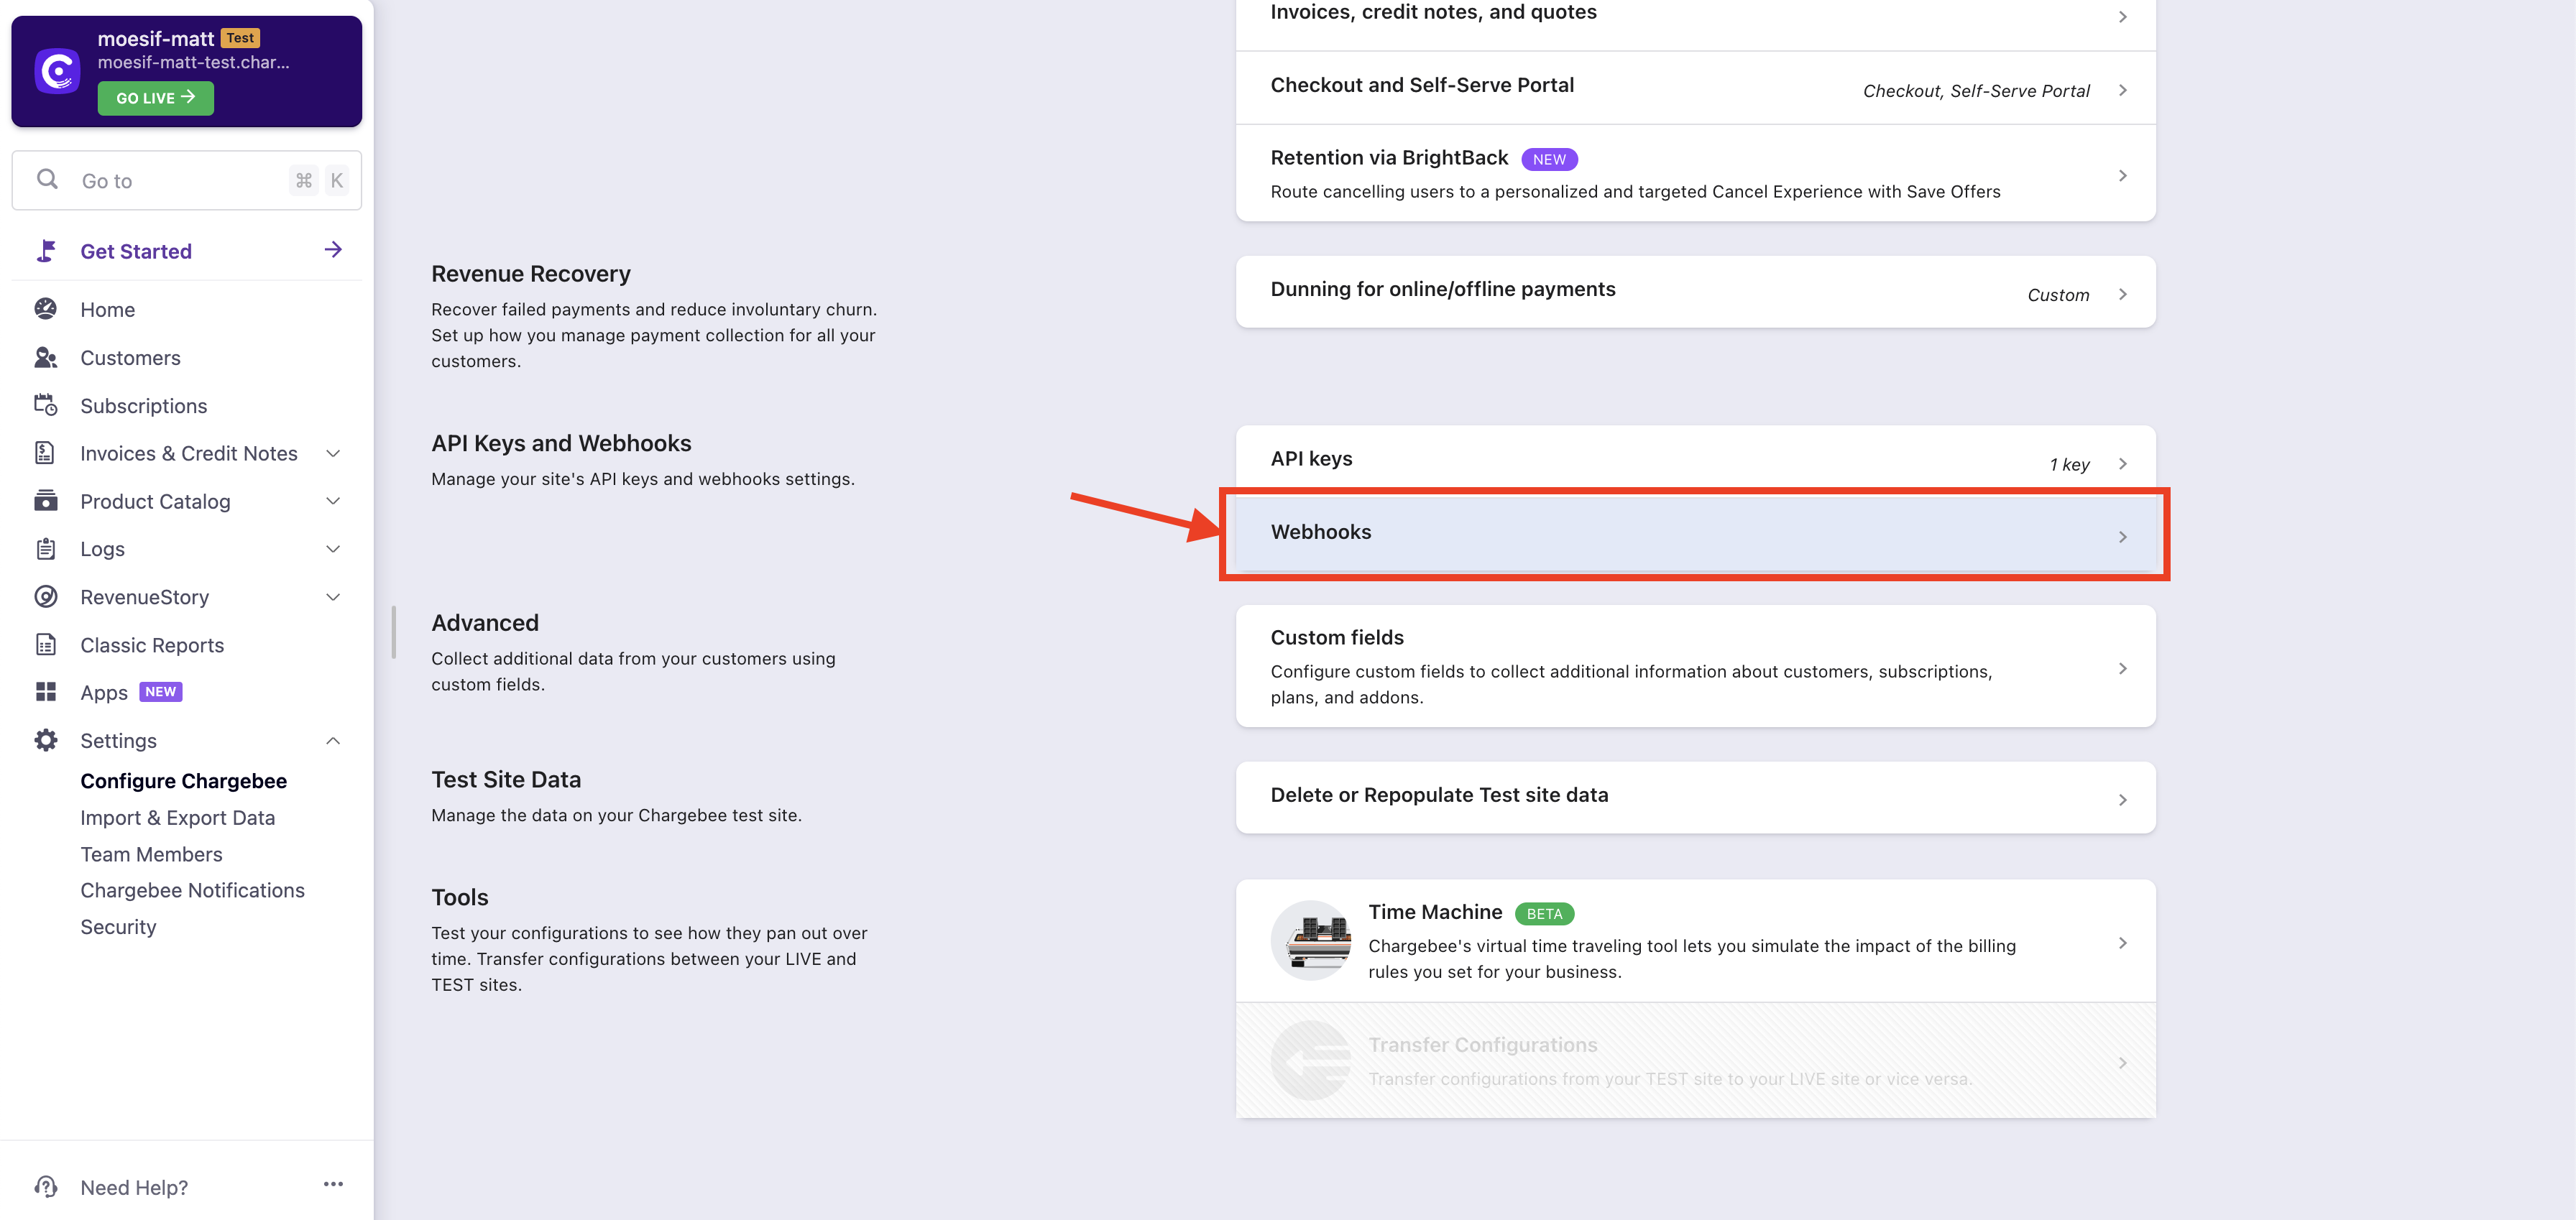
Task: Click the Time Machine thumbnail image
Action: 1311,940
